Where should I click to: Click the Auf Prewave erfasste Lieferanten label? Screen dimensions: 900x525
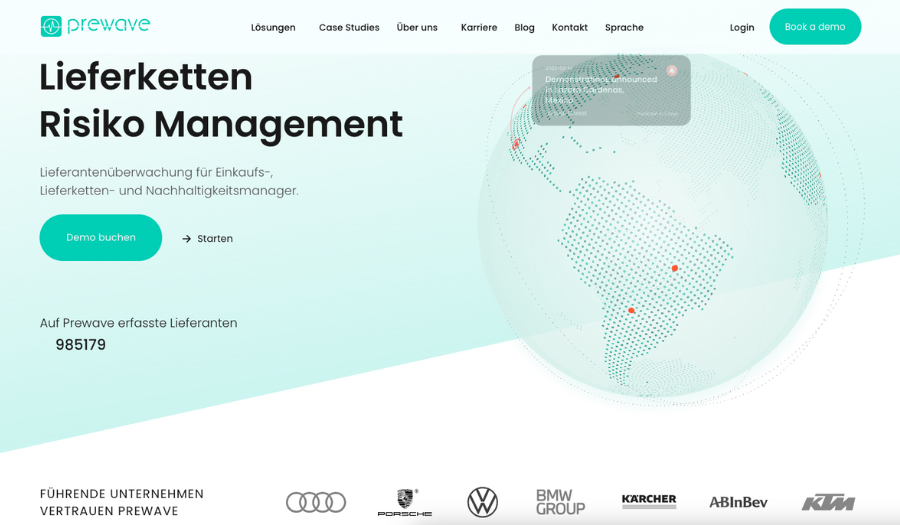(138, 323)
